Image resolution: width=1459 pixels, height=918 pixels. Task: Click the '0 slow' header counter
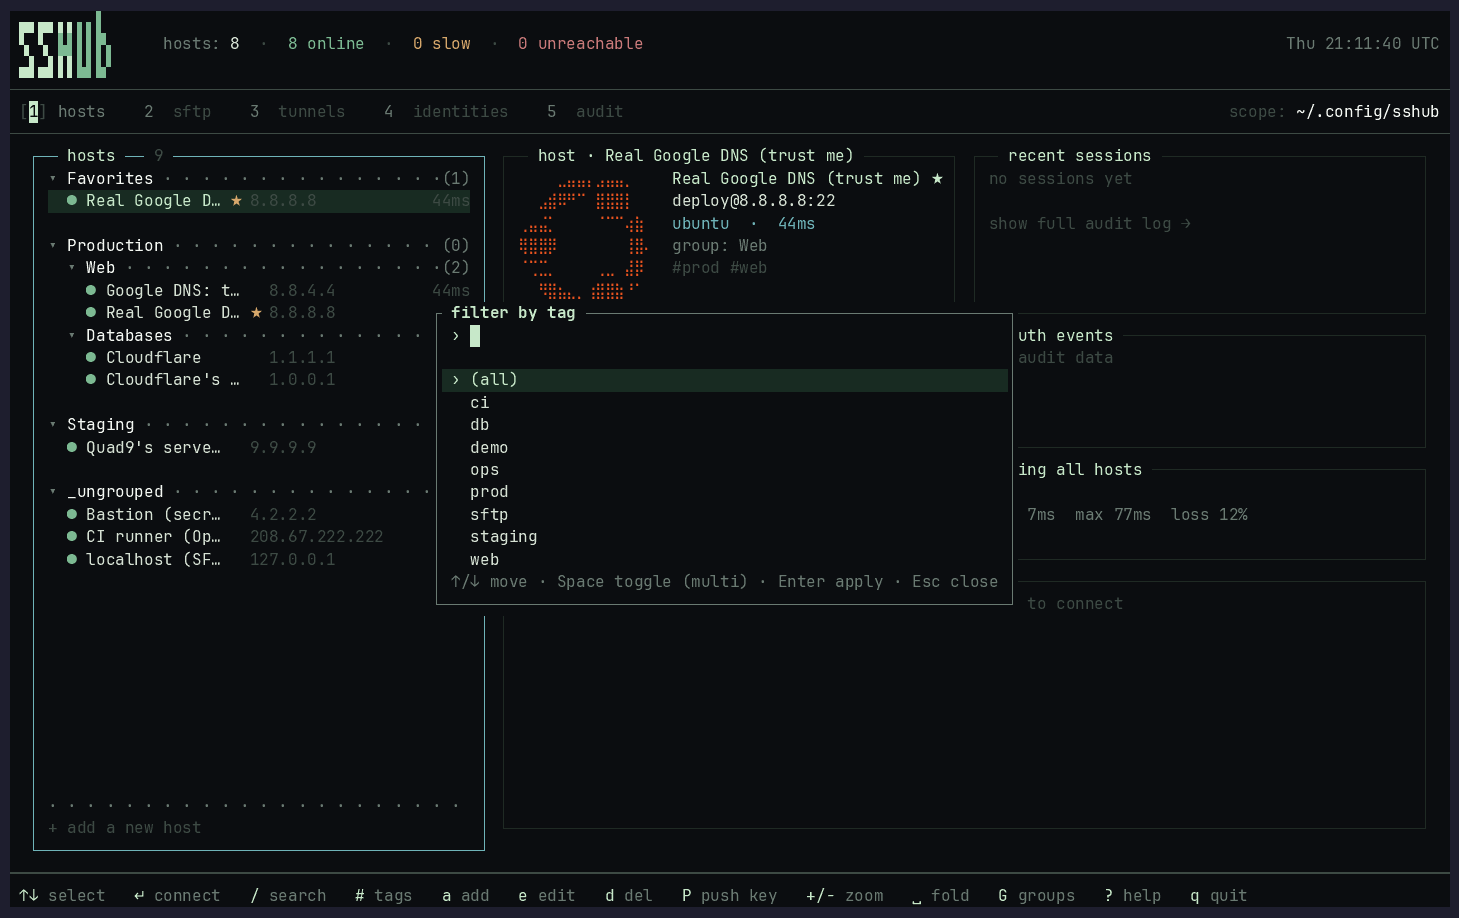(x=442, y=44)
